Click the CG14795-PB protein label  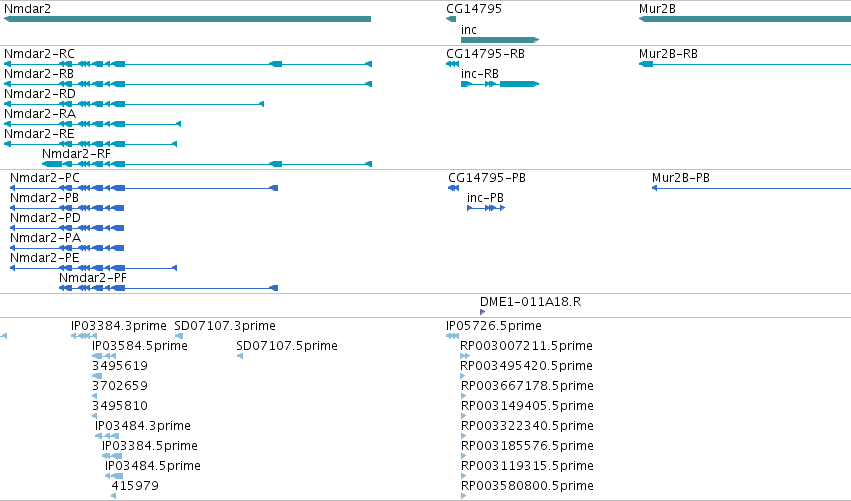487,178
